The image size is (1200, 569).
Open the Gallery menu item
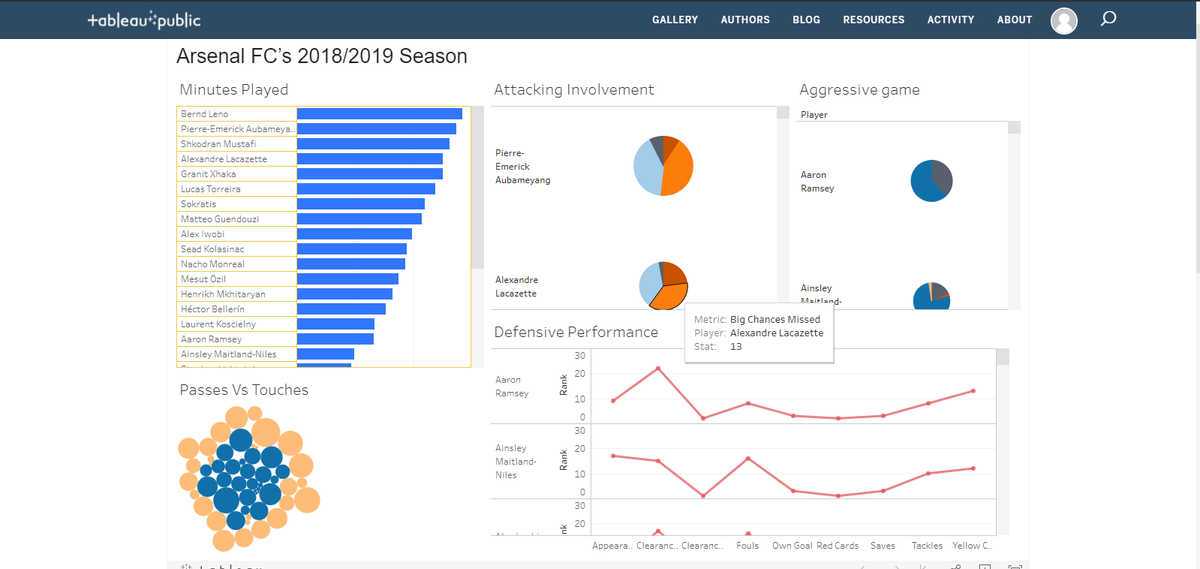(675, 20)
